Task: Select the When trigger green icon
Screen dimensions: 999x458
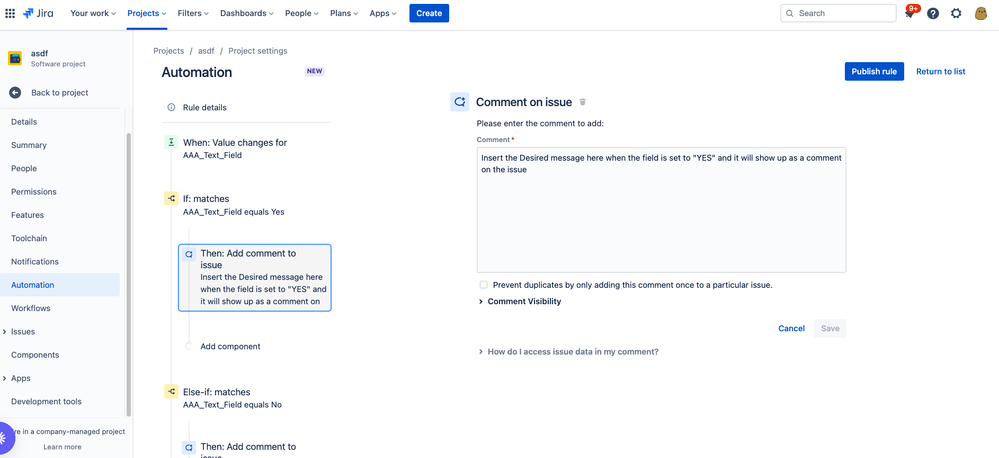Action: tap(171, 143)
